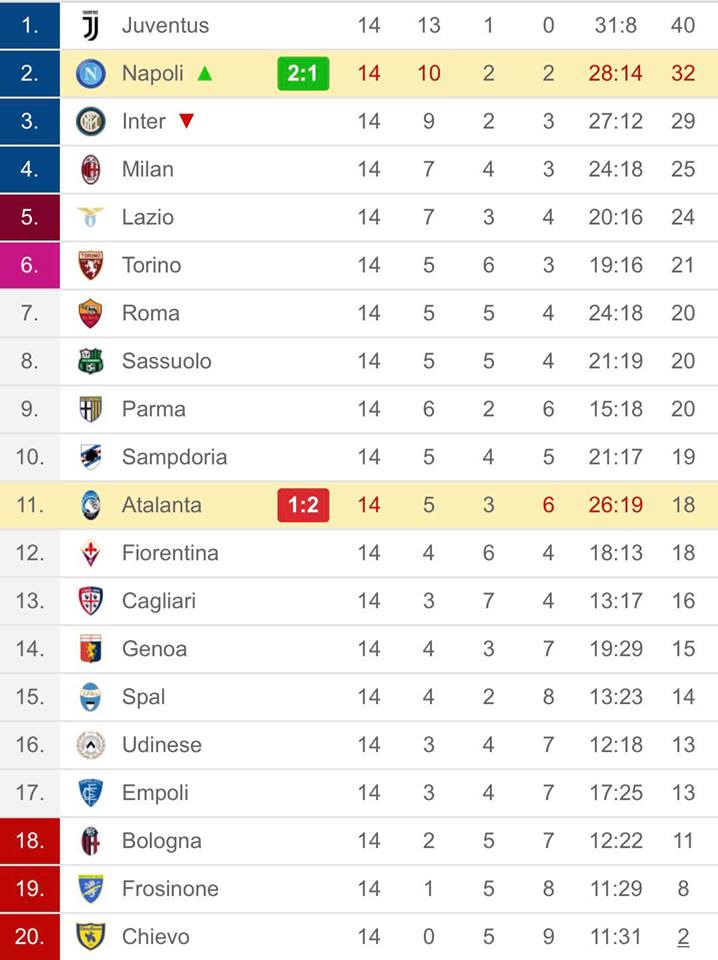Click the Lazio eagle logo

[91, 217]
